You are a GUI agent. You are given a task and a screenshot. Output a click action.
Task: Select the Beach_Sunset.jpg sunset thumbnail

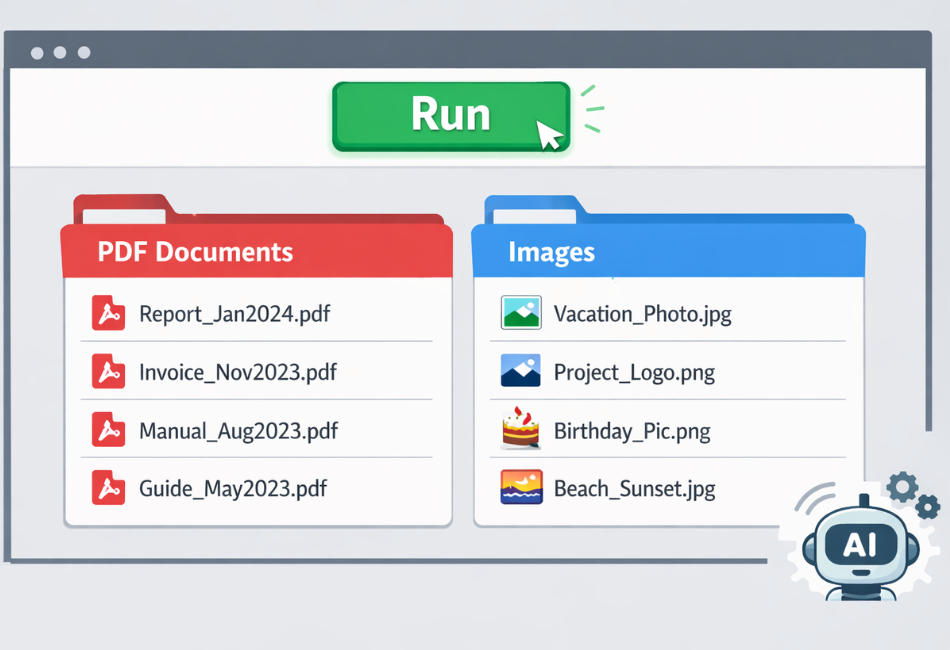[x=520, y=489]
